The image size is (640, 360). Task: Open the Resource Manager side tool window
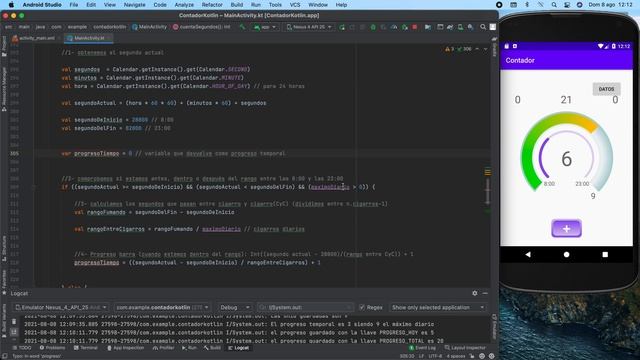pos(4,89)
